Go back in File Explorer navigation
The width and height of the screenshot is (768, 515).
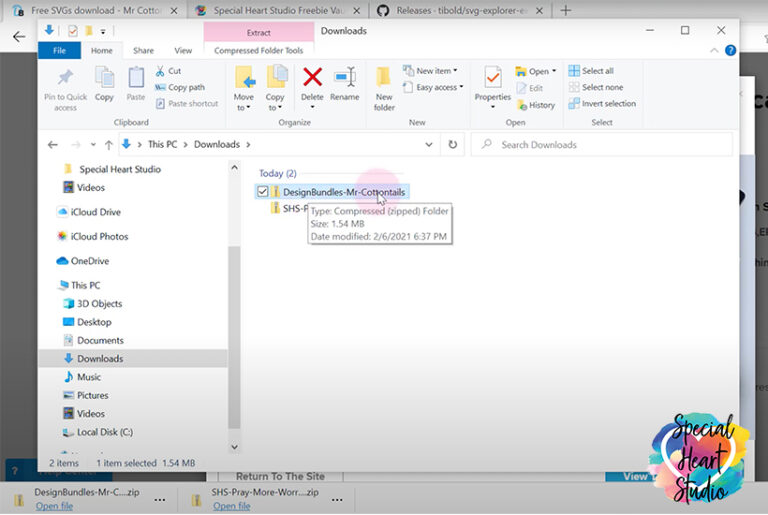click(x=52, y=145)
